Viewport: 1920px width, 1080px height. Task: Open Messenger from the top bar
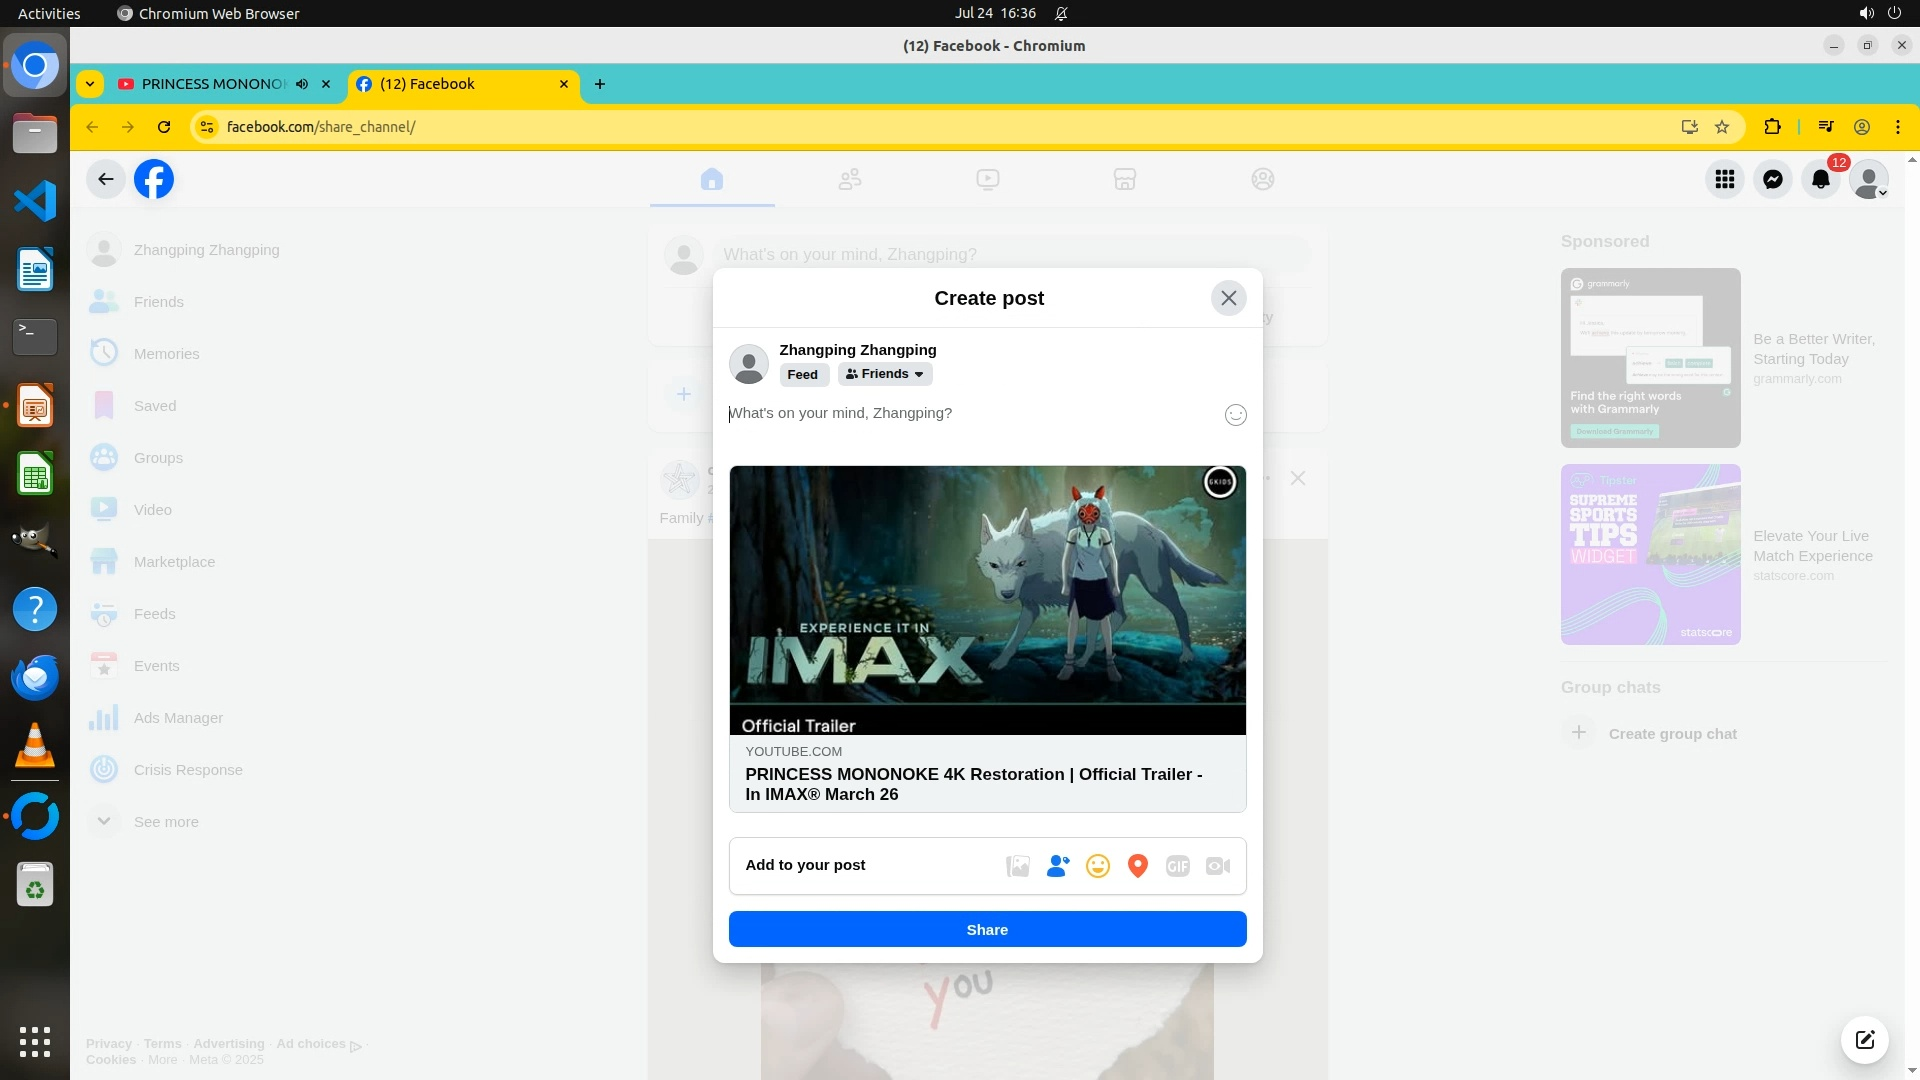point(1773,179)
